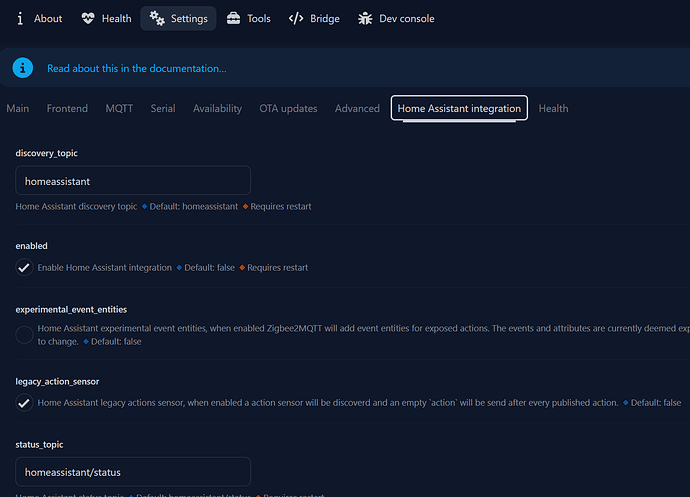
Task: Click 'Requires restart' under discovery_topic
Action: (281, 206)
